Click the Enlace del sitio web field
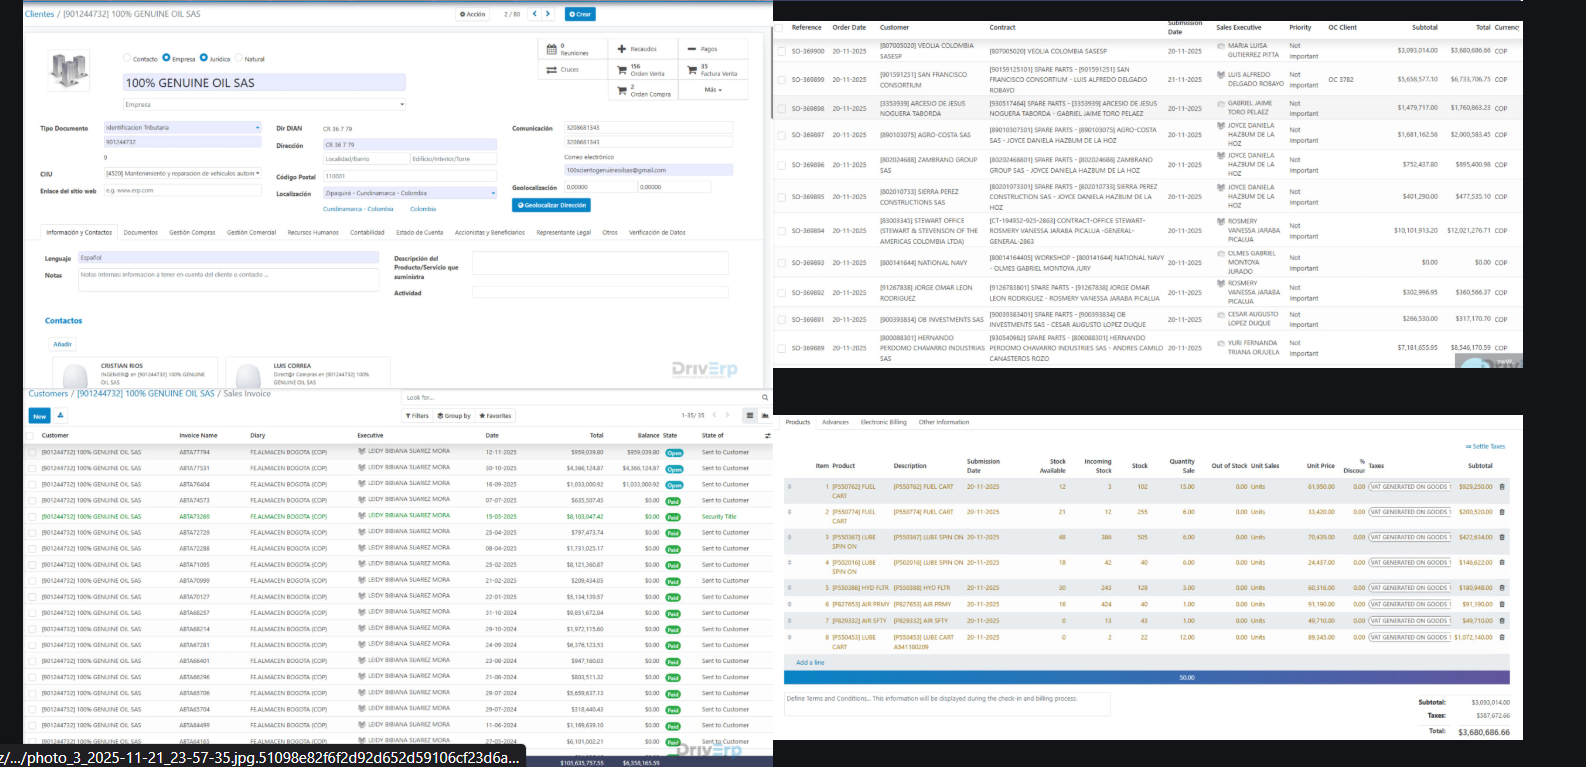 pos(180,191)
